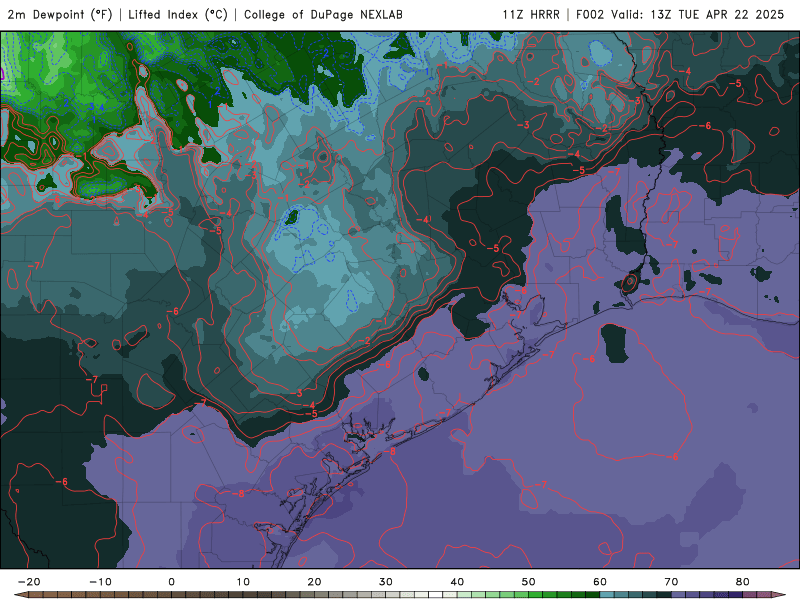Click the -20 label on the color scale

(x=29, y=582)
